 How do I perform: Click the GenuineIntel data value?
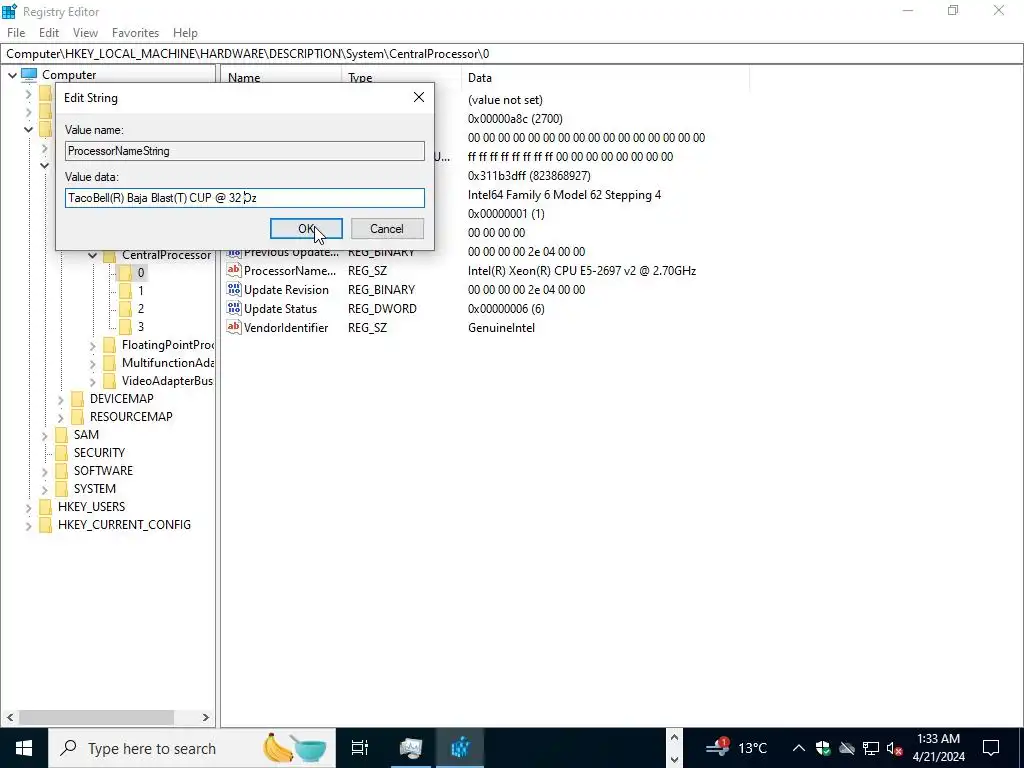501,328
